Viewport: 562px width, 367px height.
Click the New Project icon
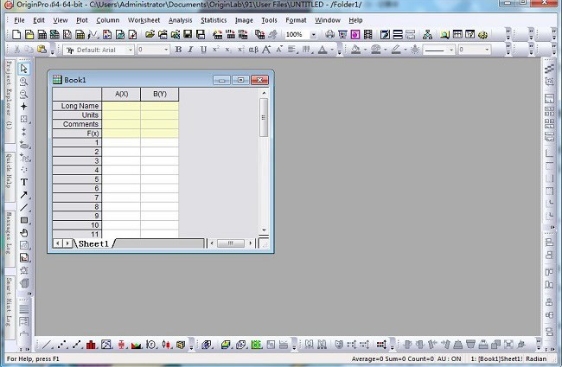point(16,34)
